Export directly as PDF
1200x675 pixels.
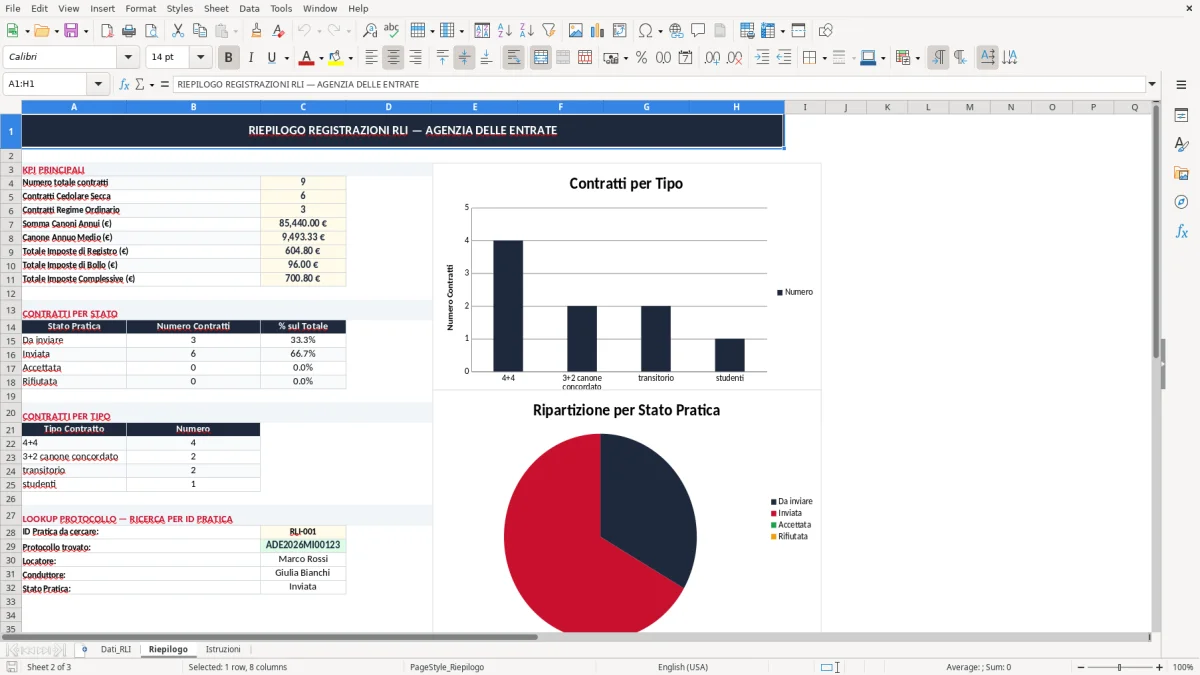(x=106, y=31)
